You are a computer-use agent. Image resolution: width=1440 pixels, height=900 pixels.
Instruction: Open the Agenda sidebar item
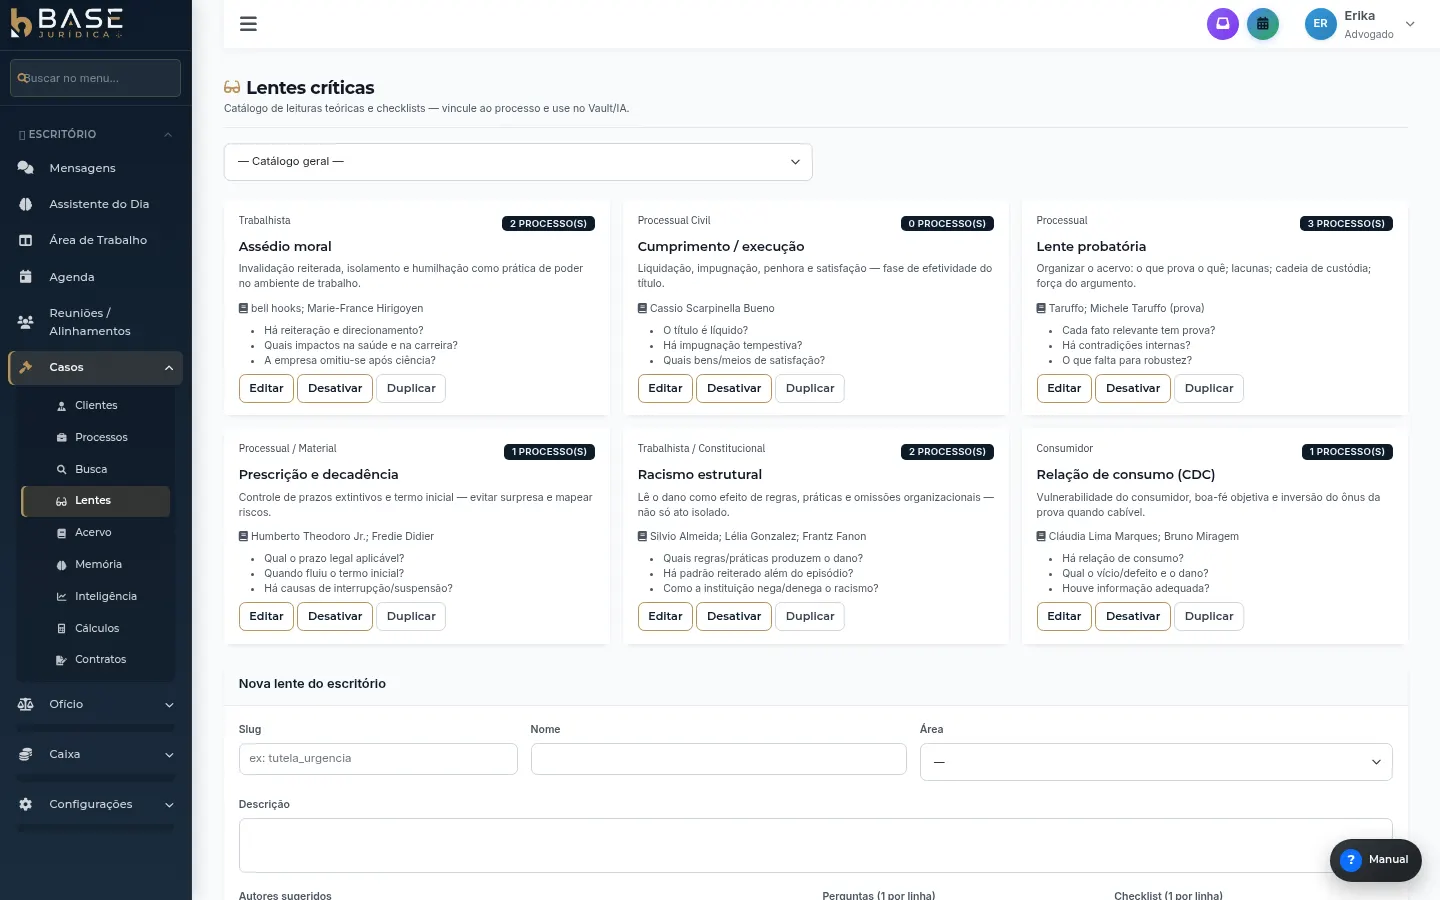click(x=96, y=277)
